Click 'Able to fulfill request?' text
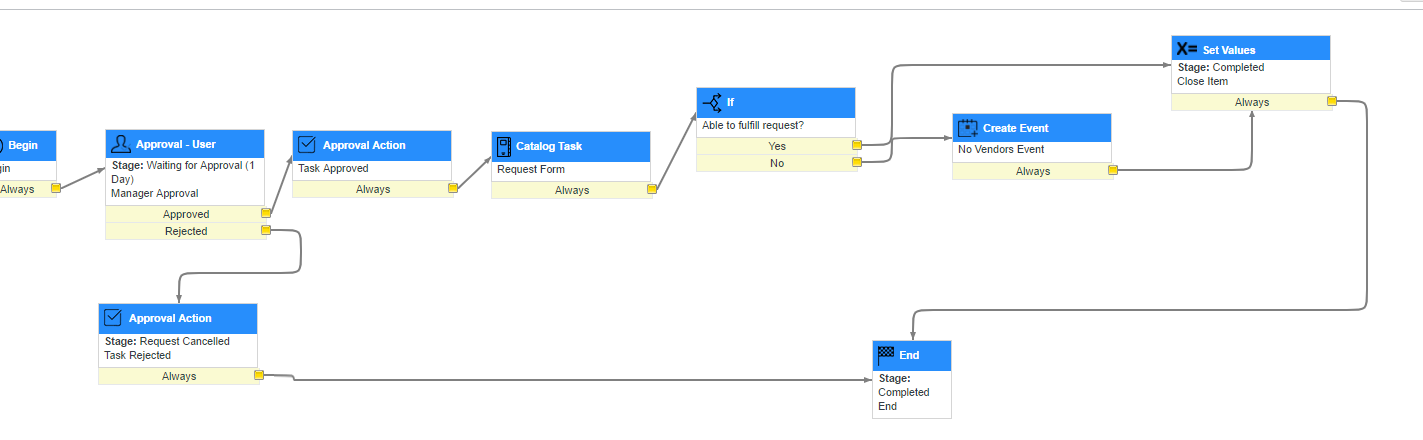1423x440 pixels. click(x=753, y=125)
